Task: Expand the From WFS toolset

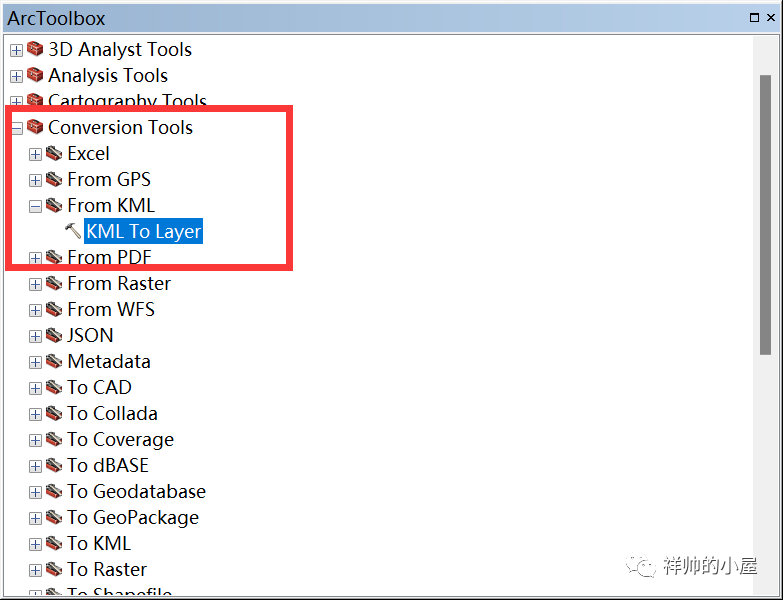Action: pos(35,310)
